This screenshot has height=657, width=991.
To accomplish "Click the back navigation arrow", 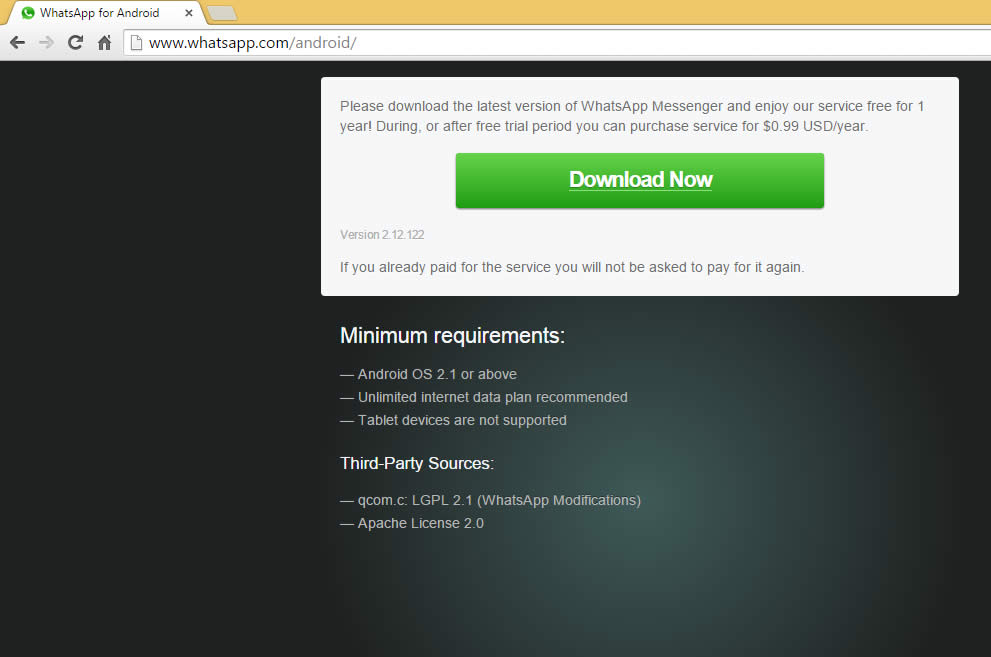I will 17,43.
